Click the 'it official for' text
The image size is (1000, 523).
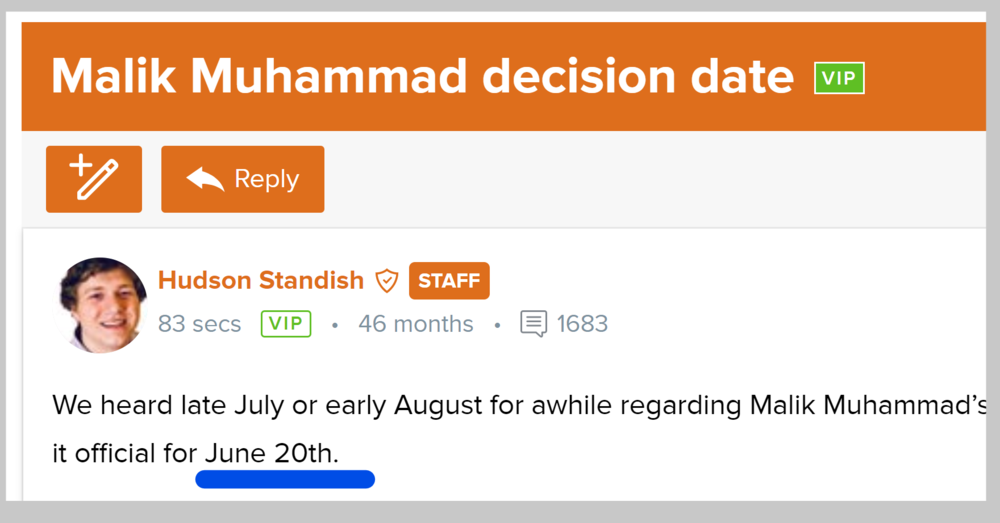click(123, 453)
